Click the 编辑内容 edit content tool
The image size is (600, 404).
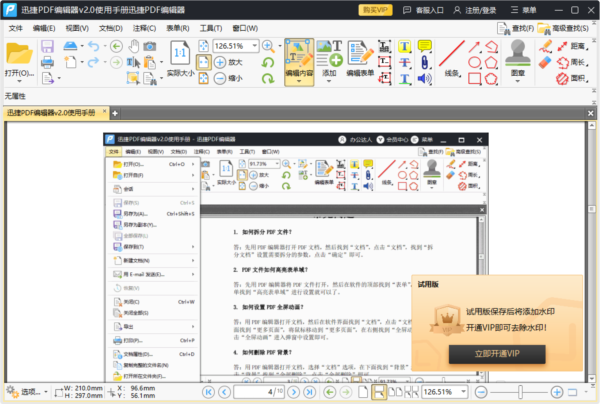[x=300, y=59]
